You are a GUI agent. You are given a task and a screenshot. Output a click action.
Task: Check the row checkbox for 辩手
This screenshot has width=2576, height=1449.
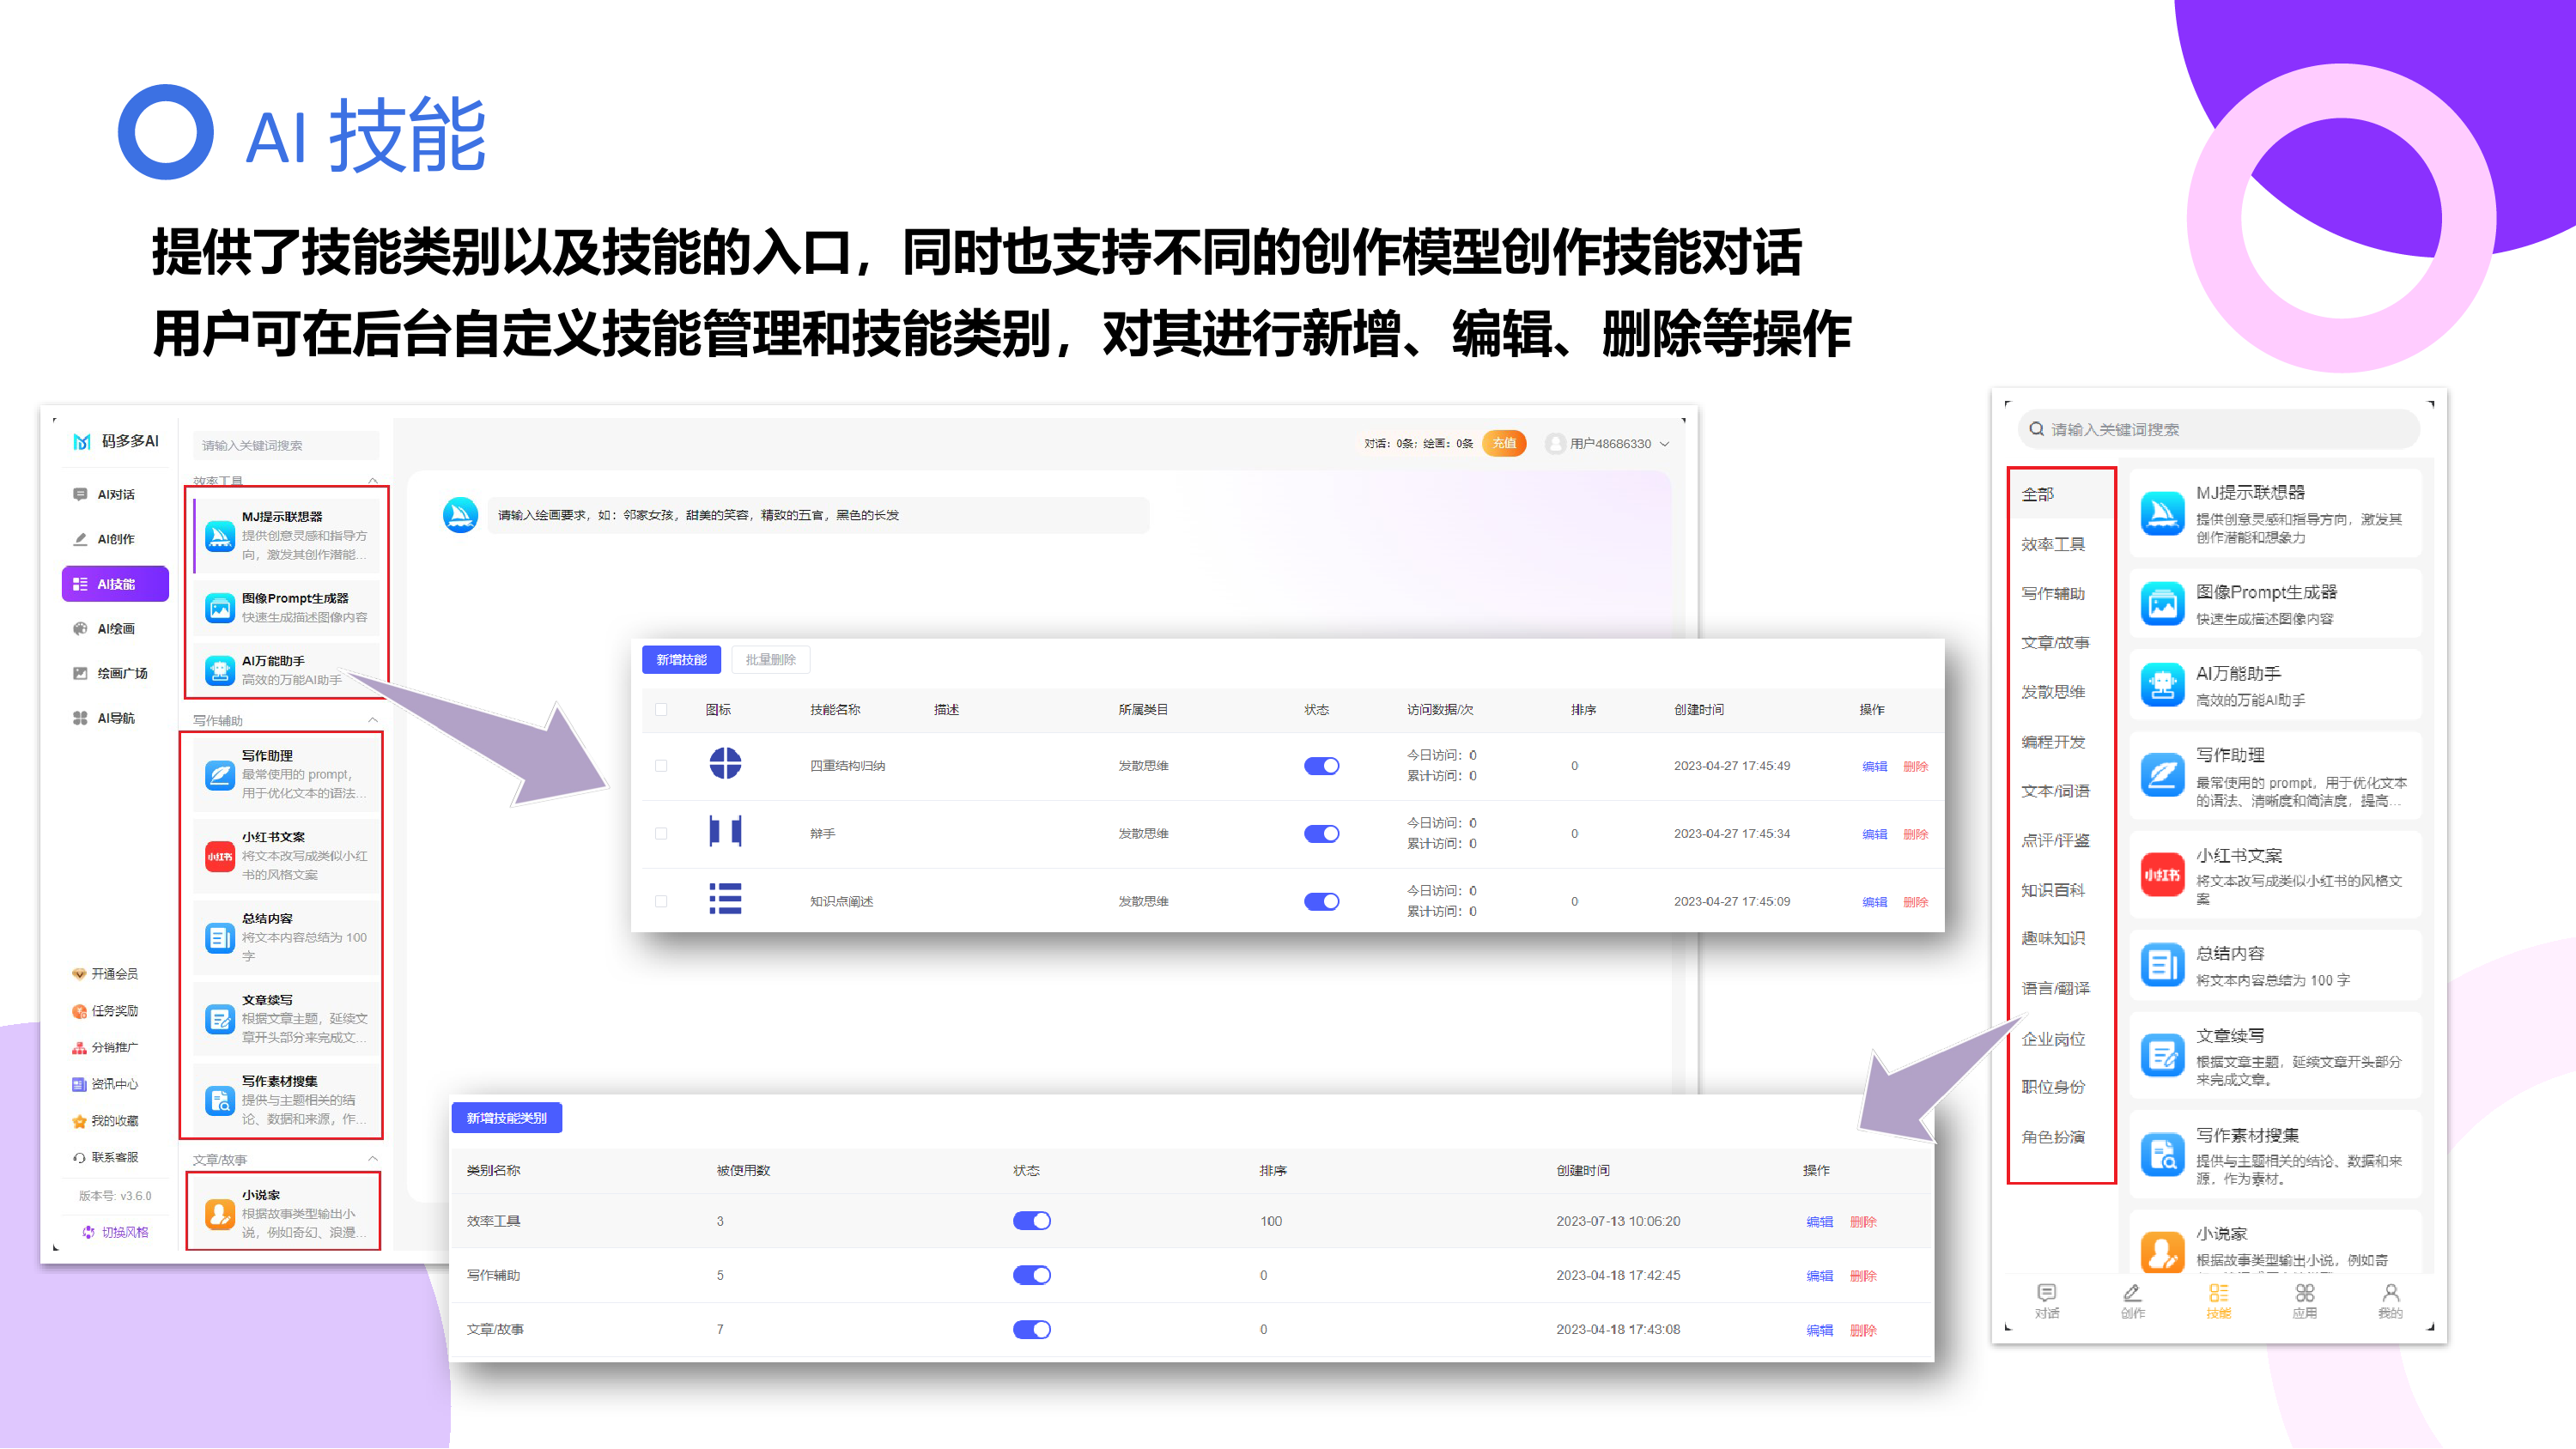click(661, 834)
